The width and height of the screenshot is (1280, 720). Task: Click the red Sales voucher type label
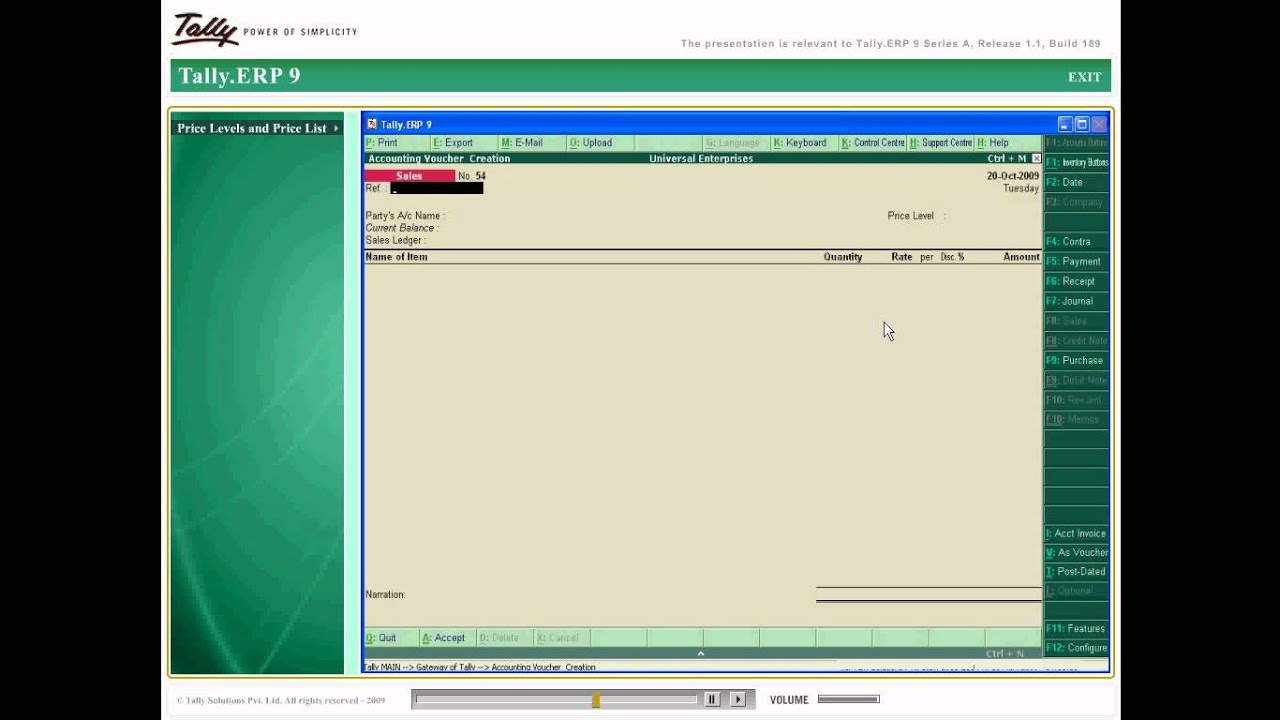pyautogui.click(x=409, y=176)
